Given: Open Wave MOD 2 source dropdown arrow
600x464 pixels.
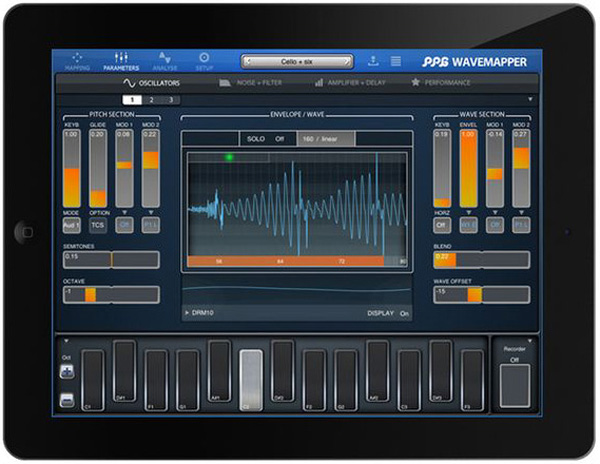Looking at the screenshot, I should [521, 212].
